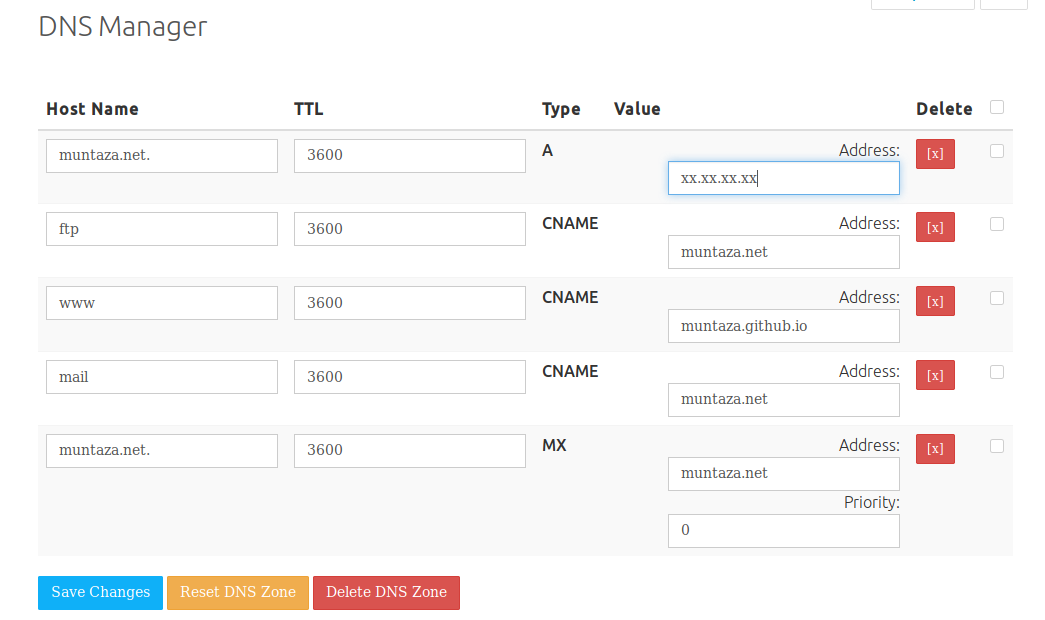Mark the mail record checkbox
This screenshot has width=1045, height=620.
997,372
